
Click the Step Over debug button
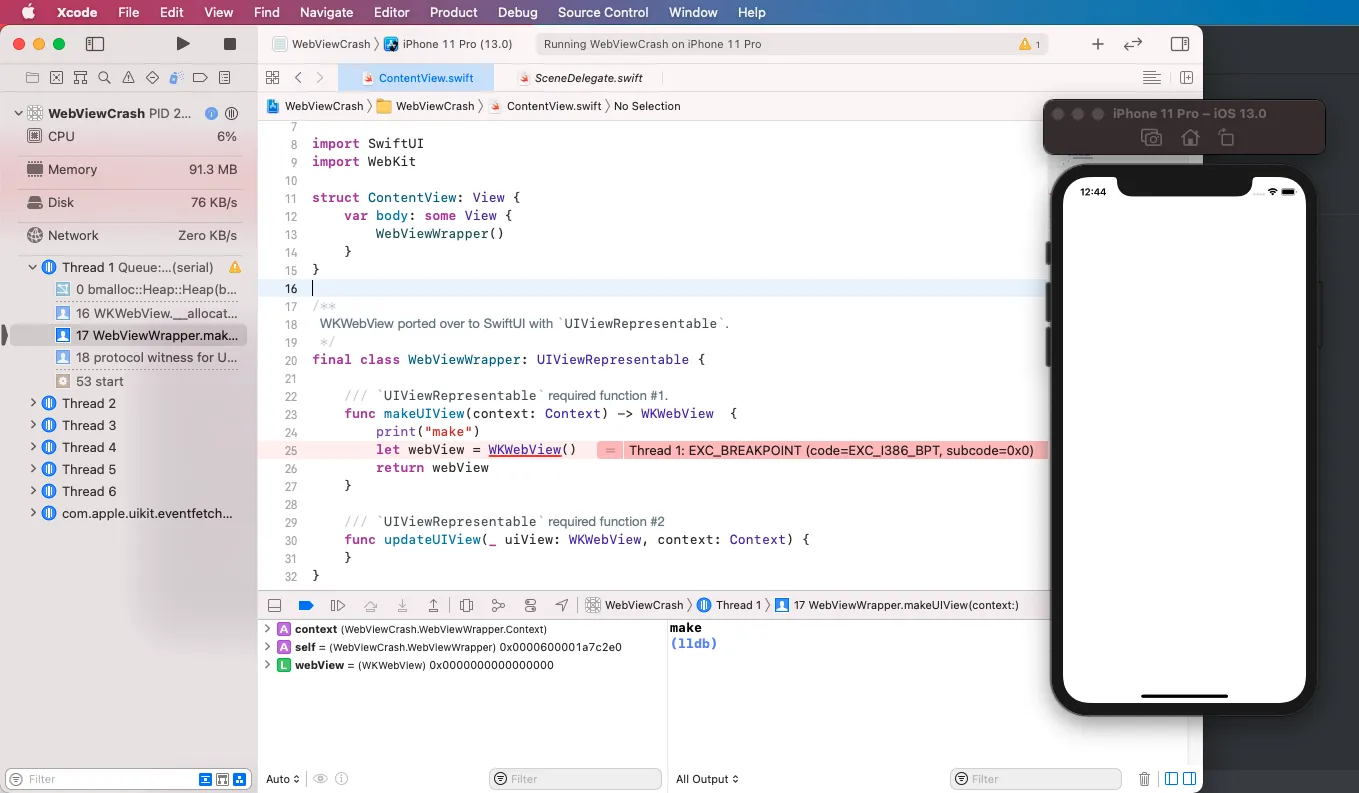click(x=370, y=605)
